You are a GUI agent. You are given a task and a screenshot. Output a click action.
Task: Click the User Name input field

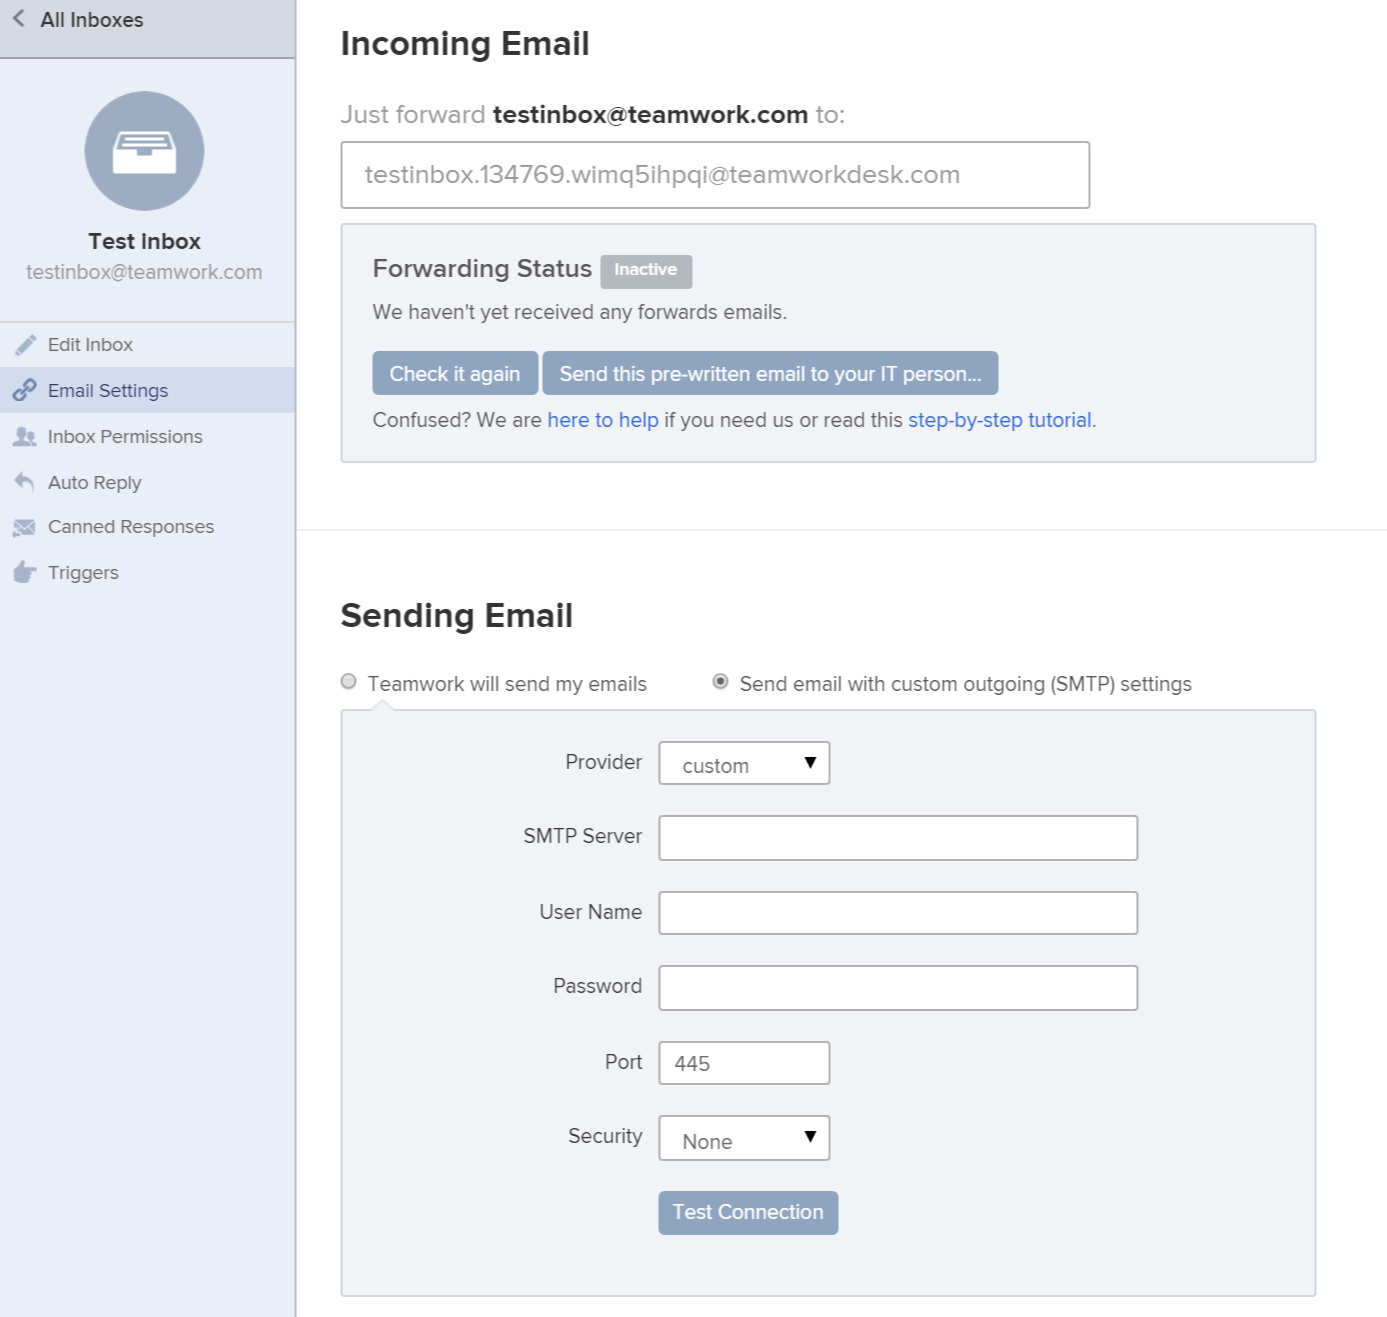[x=898, y=913]
